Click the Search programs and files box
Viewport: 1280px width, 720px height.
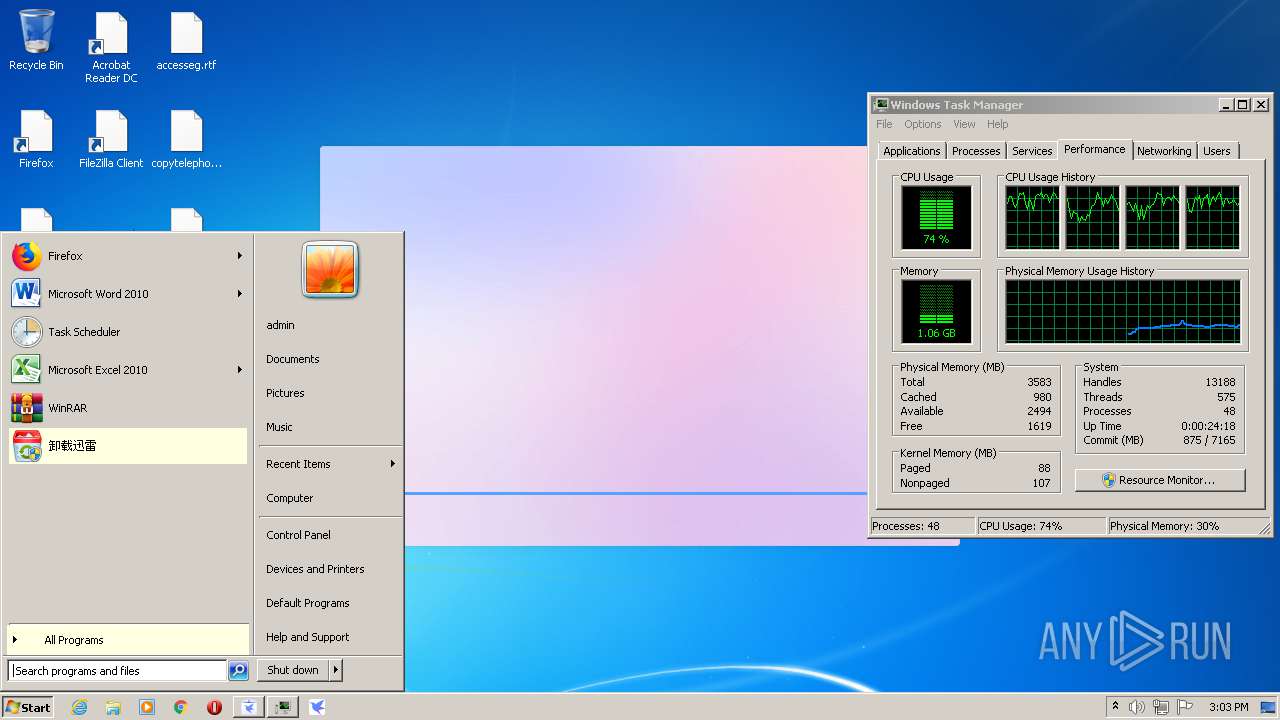coord(118,671)
